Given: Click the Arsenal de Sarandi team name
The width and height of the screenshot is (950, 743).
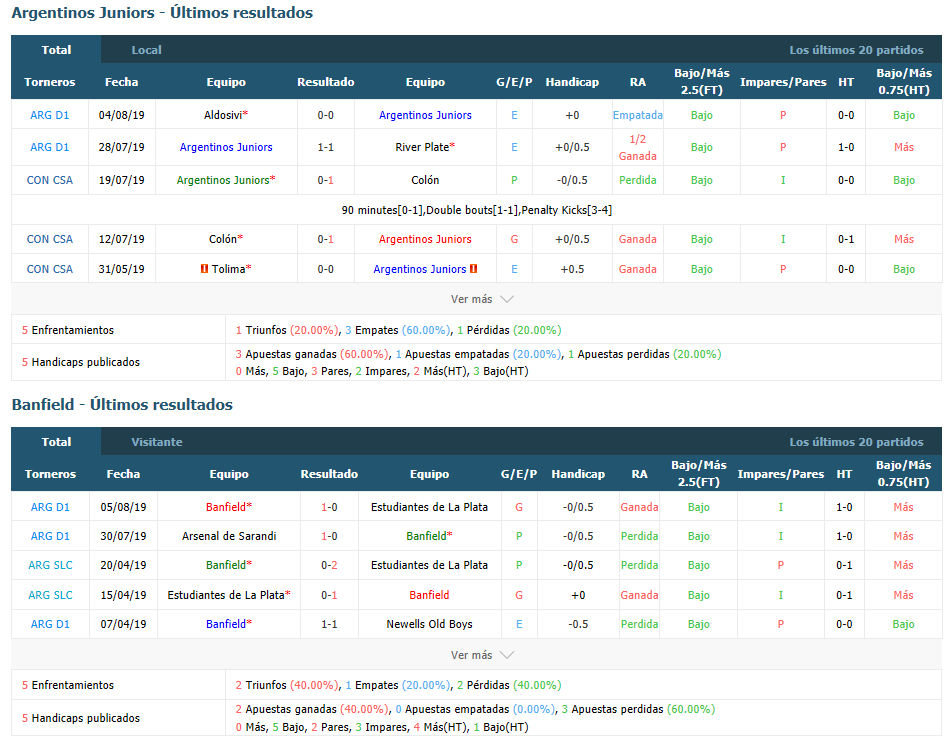Looking at the screenshot, I should [229, 536].
